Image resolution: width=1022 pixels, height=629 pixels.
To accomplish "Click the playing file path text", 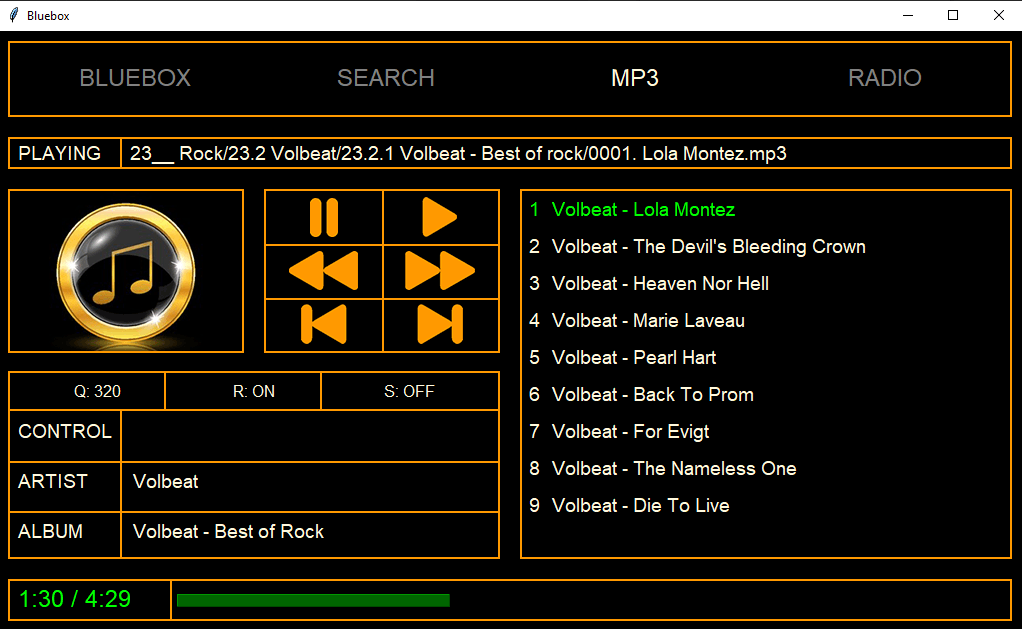I will [x=458, y=154].
